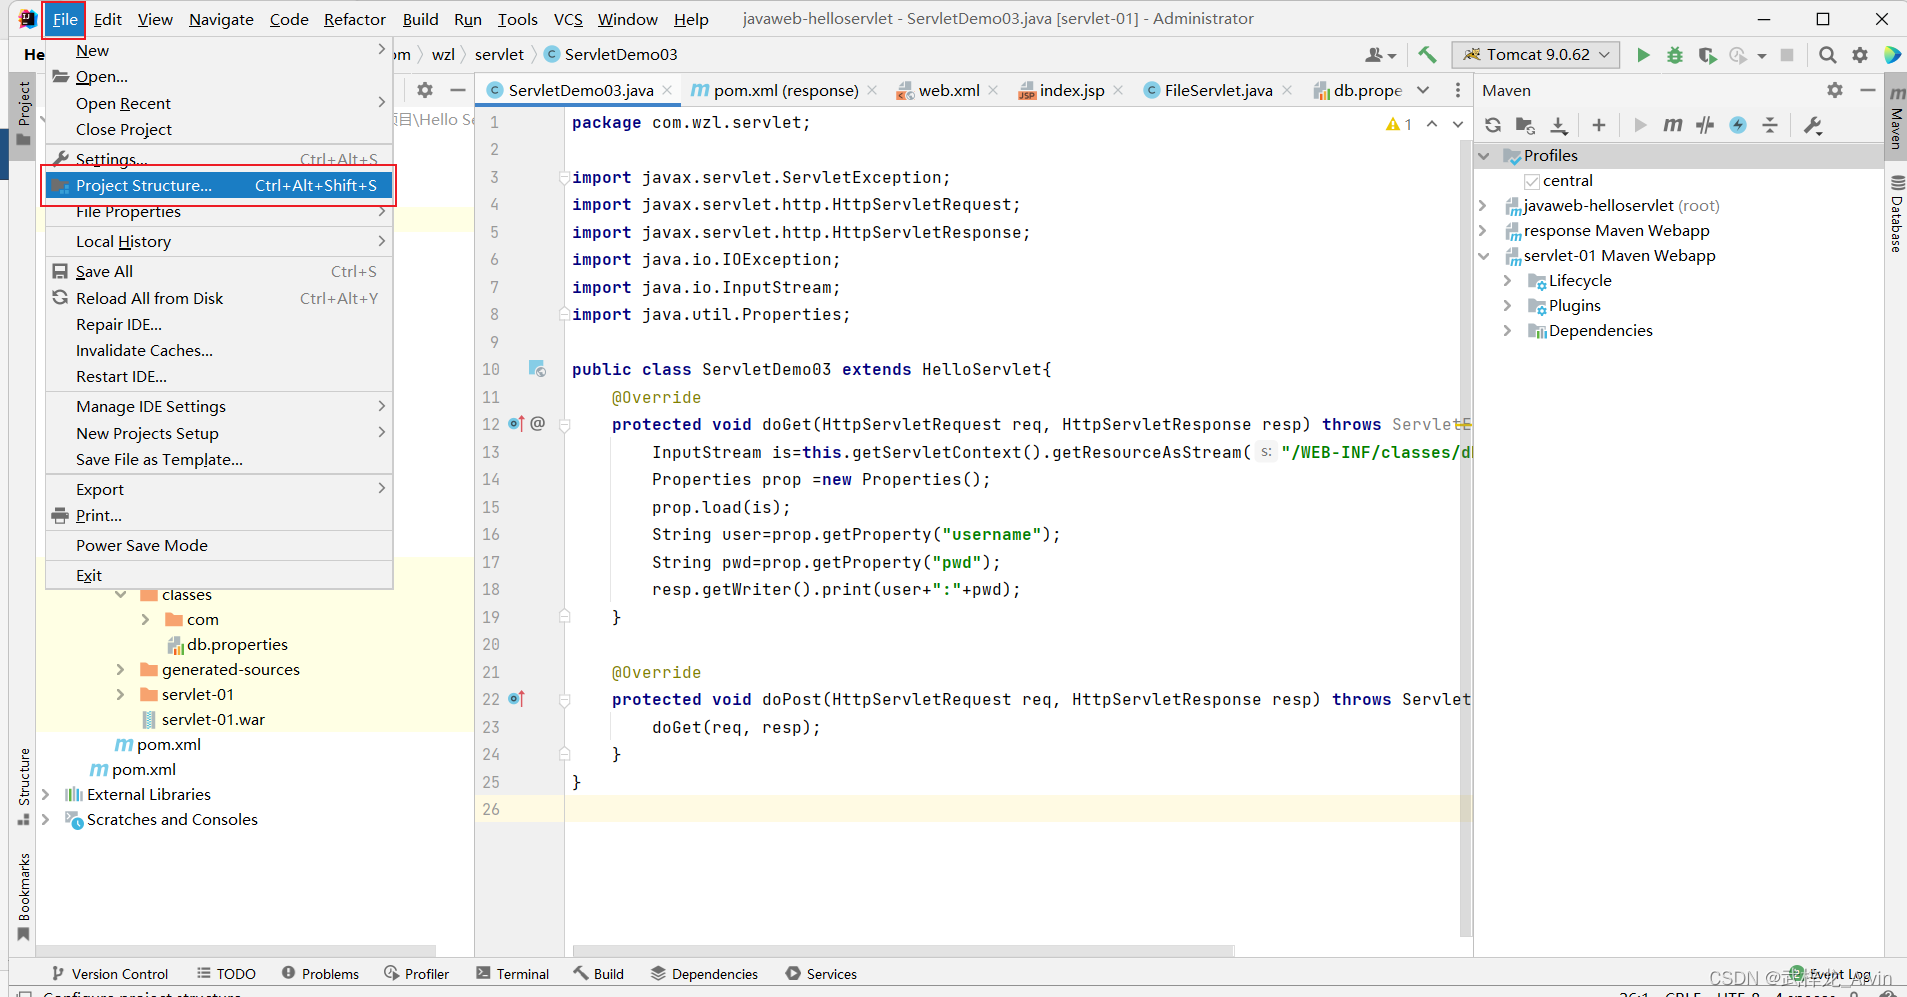Select servlet-01.war file in Project tree
Viewport: 1907px width, 997px height.
tap(213, 720)
